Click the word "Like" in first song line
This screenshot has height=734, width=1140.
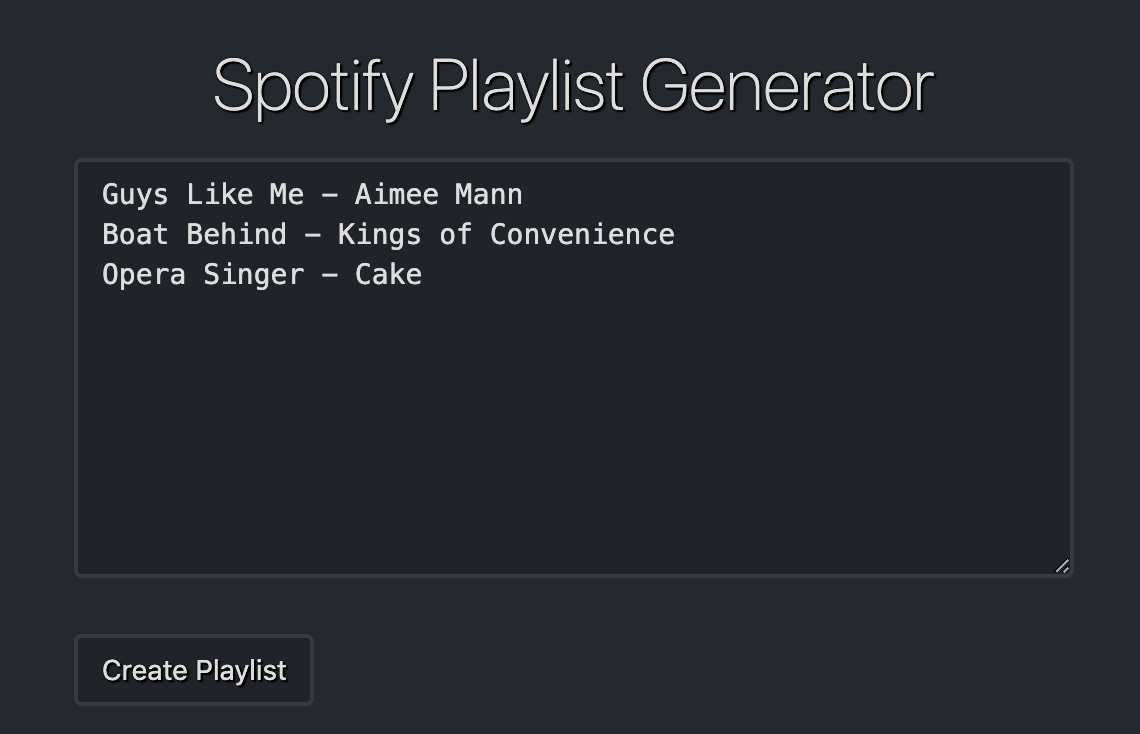(220, 195)
